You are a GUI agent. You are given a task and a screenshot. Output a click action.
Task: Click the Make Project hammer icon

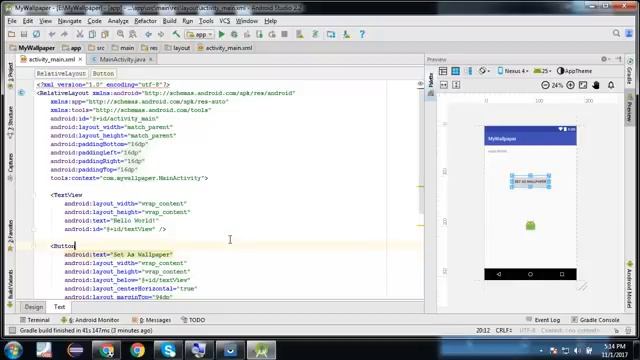176,34
